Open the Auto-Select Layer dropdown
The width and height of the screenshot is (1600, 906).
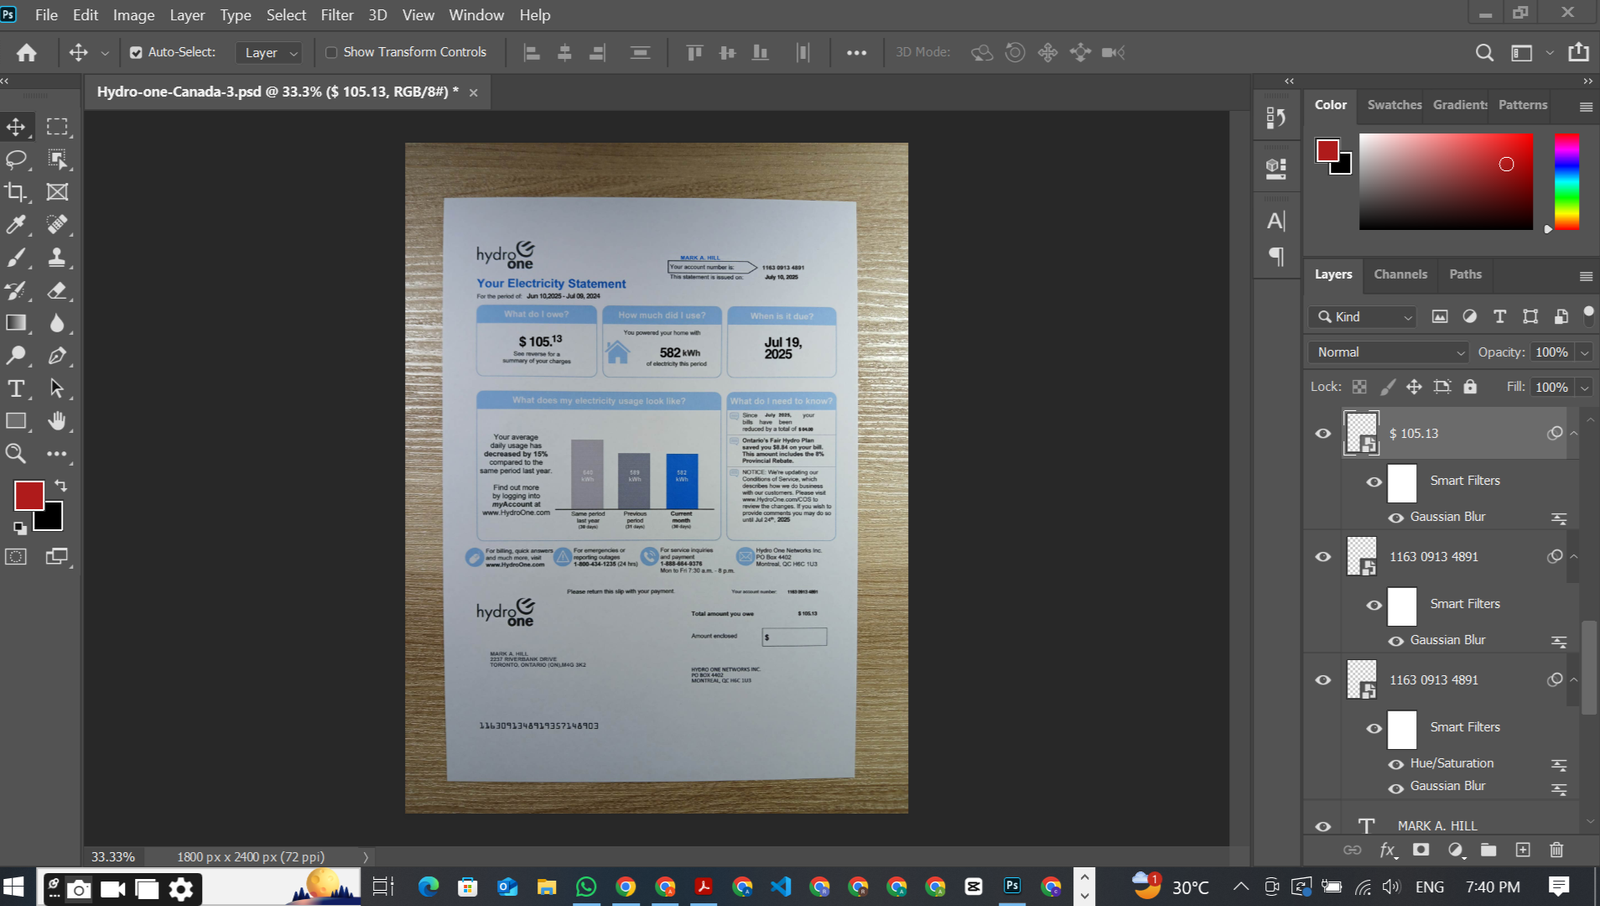tap(269, 52)
